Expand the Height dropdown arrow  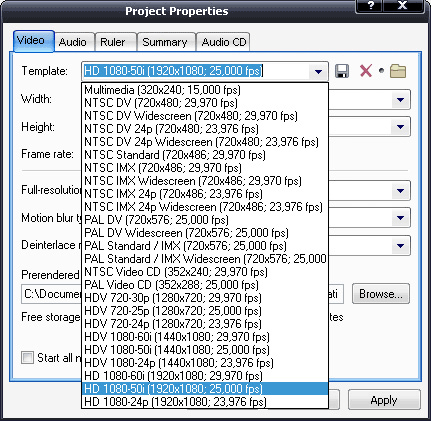400,127
